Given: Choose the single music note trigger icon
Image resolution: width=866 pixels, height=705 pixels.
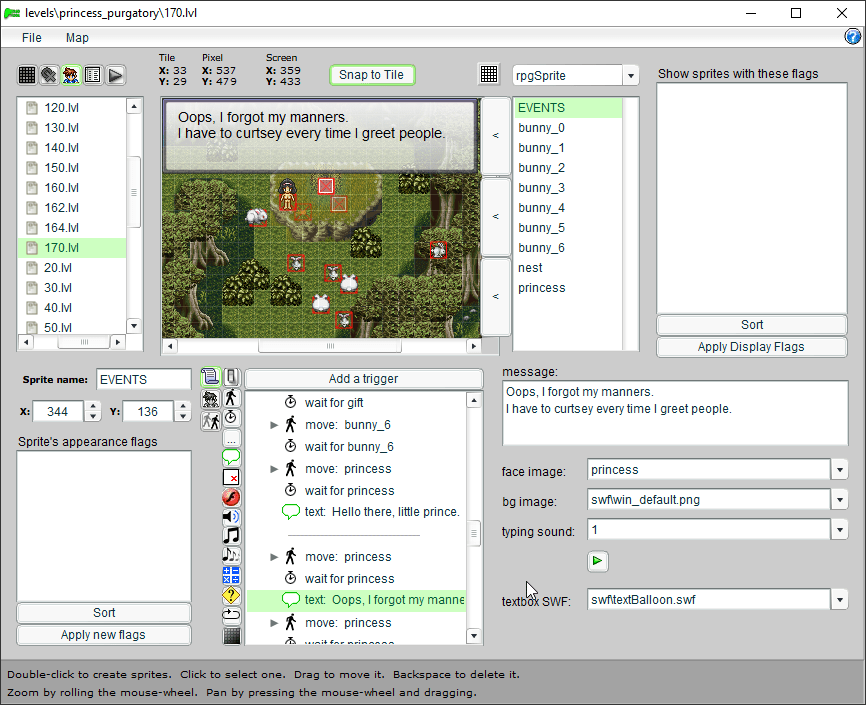Looking at the screenshot, I should pos(231,535).
